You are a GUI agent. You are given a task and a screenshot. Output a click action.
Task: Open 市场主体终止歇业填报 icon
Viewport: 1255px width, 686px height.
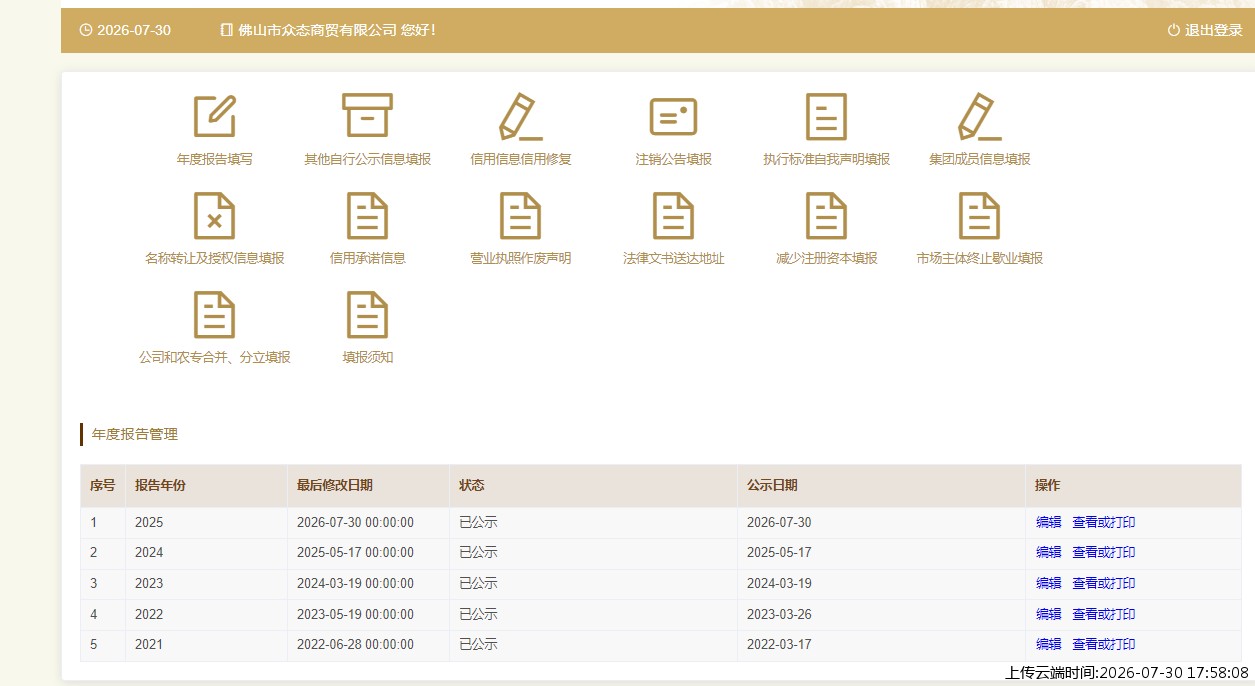coord(979,215)
